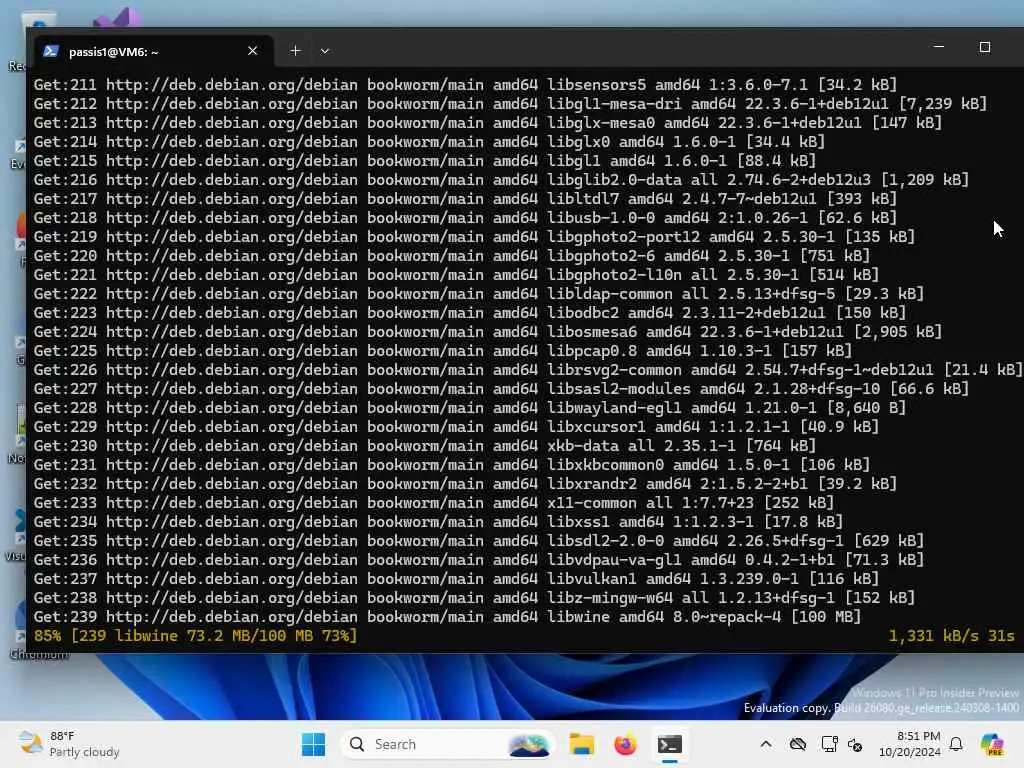Click the progress line 85% [239 libwine
Viewport: 1024px width, 768px height.
[196, 635]
